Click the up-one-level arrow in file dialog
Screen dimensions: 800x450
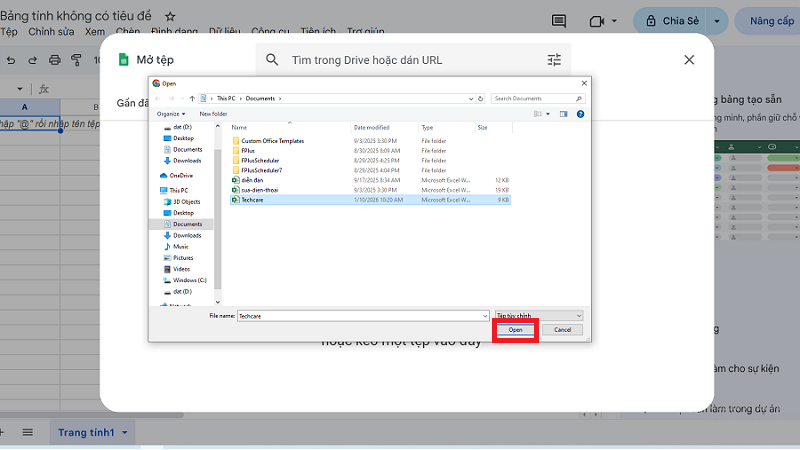point(191,98)
